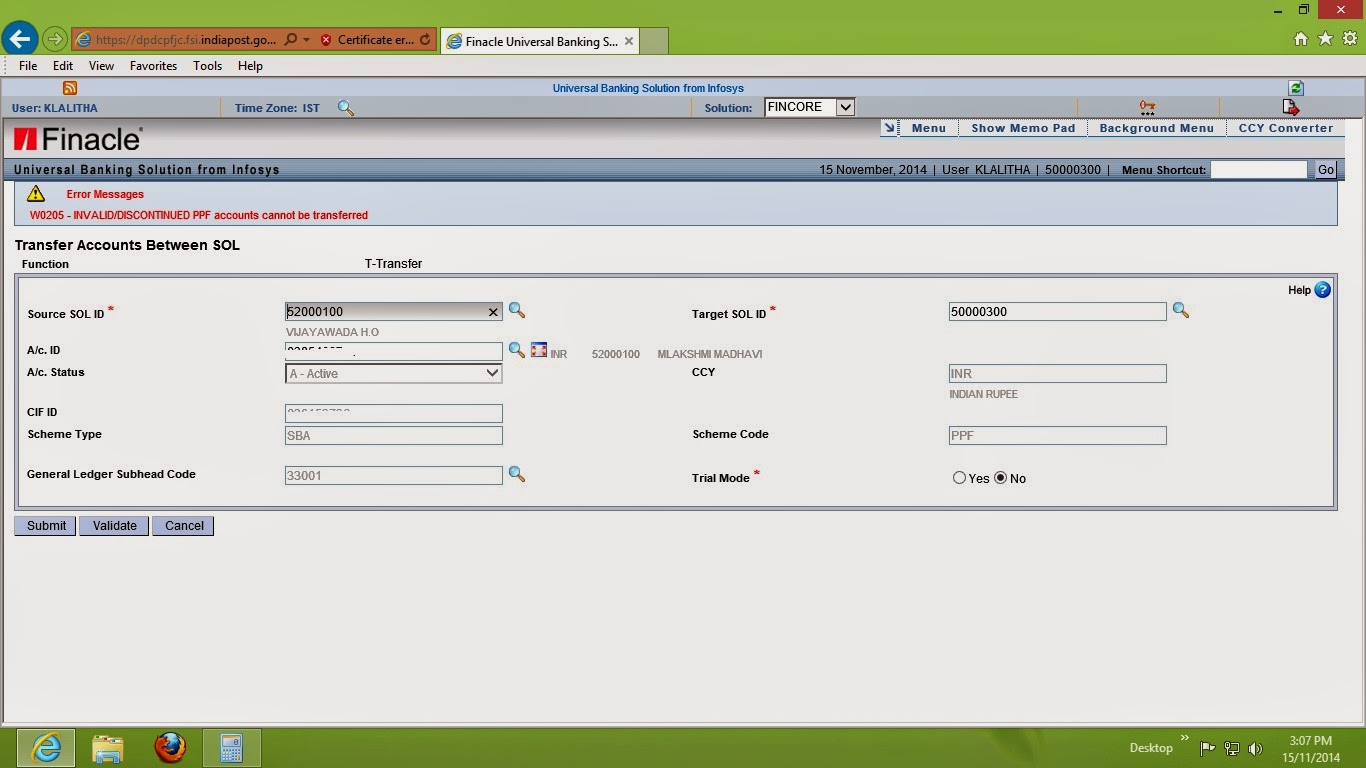1366x768 pixels.
Task: Open the Source SOL ID search magnifier
Action: click(x=517, y=311)
